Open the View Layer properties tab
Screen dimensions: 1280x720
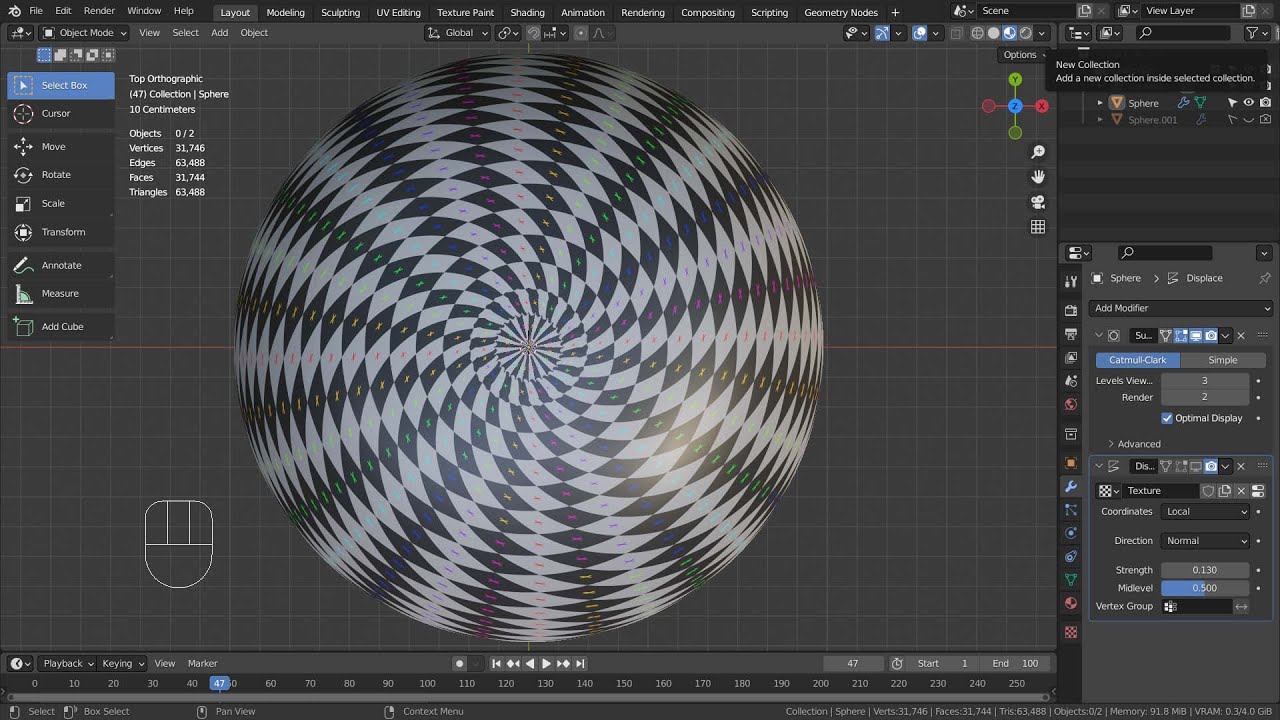point(1071,357)
